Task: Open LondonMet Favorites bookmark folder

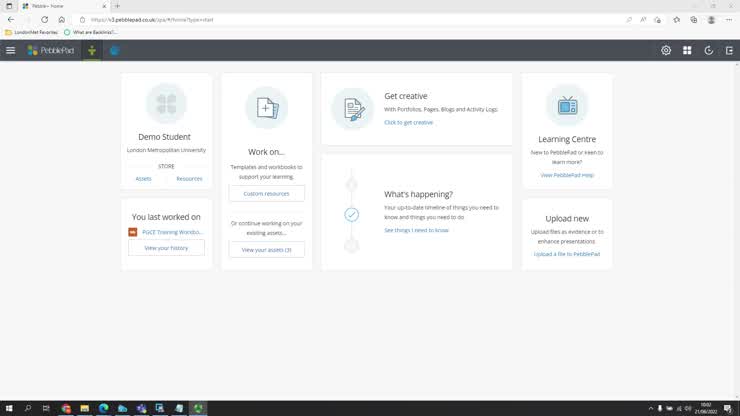Action: [x=32, y=32]
